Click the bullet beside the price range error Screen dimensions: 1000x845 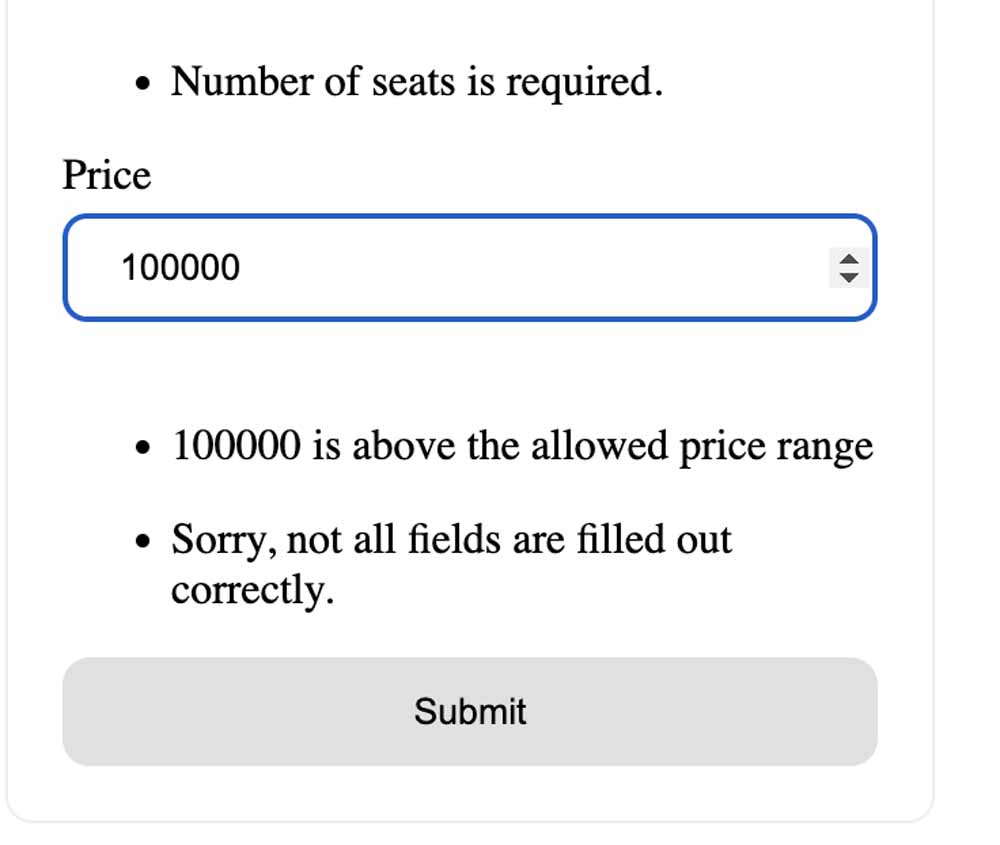144,446
